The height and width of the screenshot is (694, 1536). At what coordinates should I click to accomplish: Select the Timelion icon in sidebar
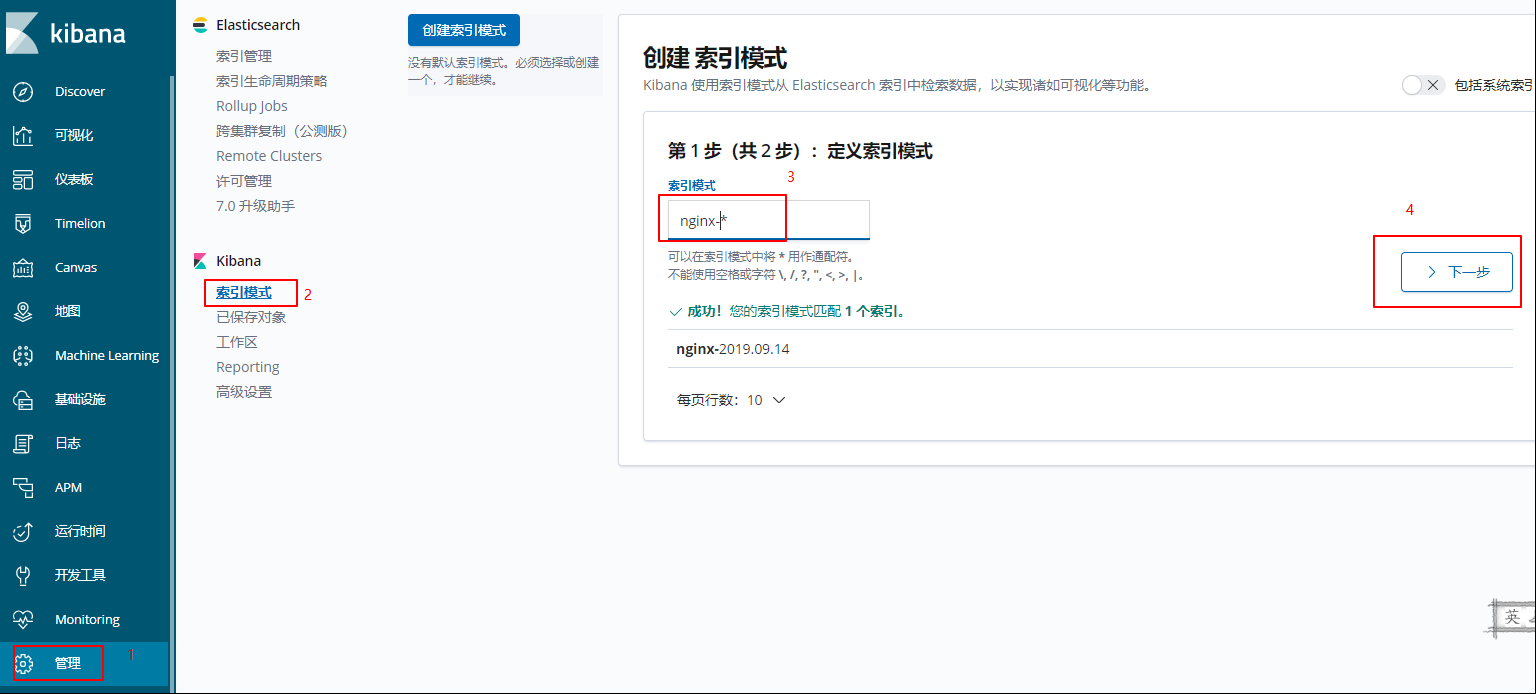[23, 223]
